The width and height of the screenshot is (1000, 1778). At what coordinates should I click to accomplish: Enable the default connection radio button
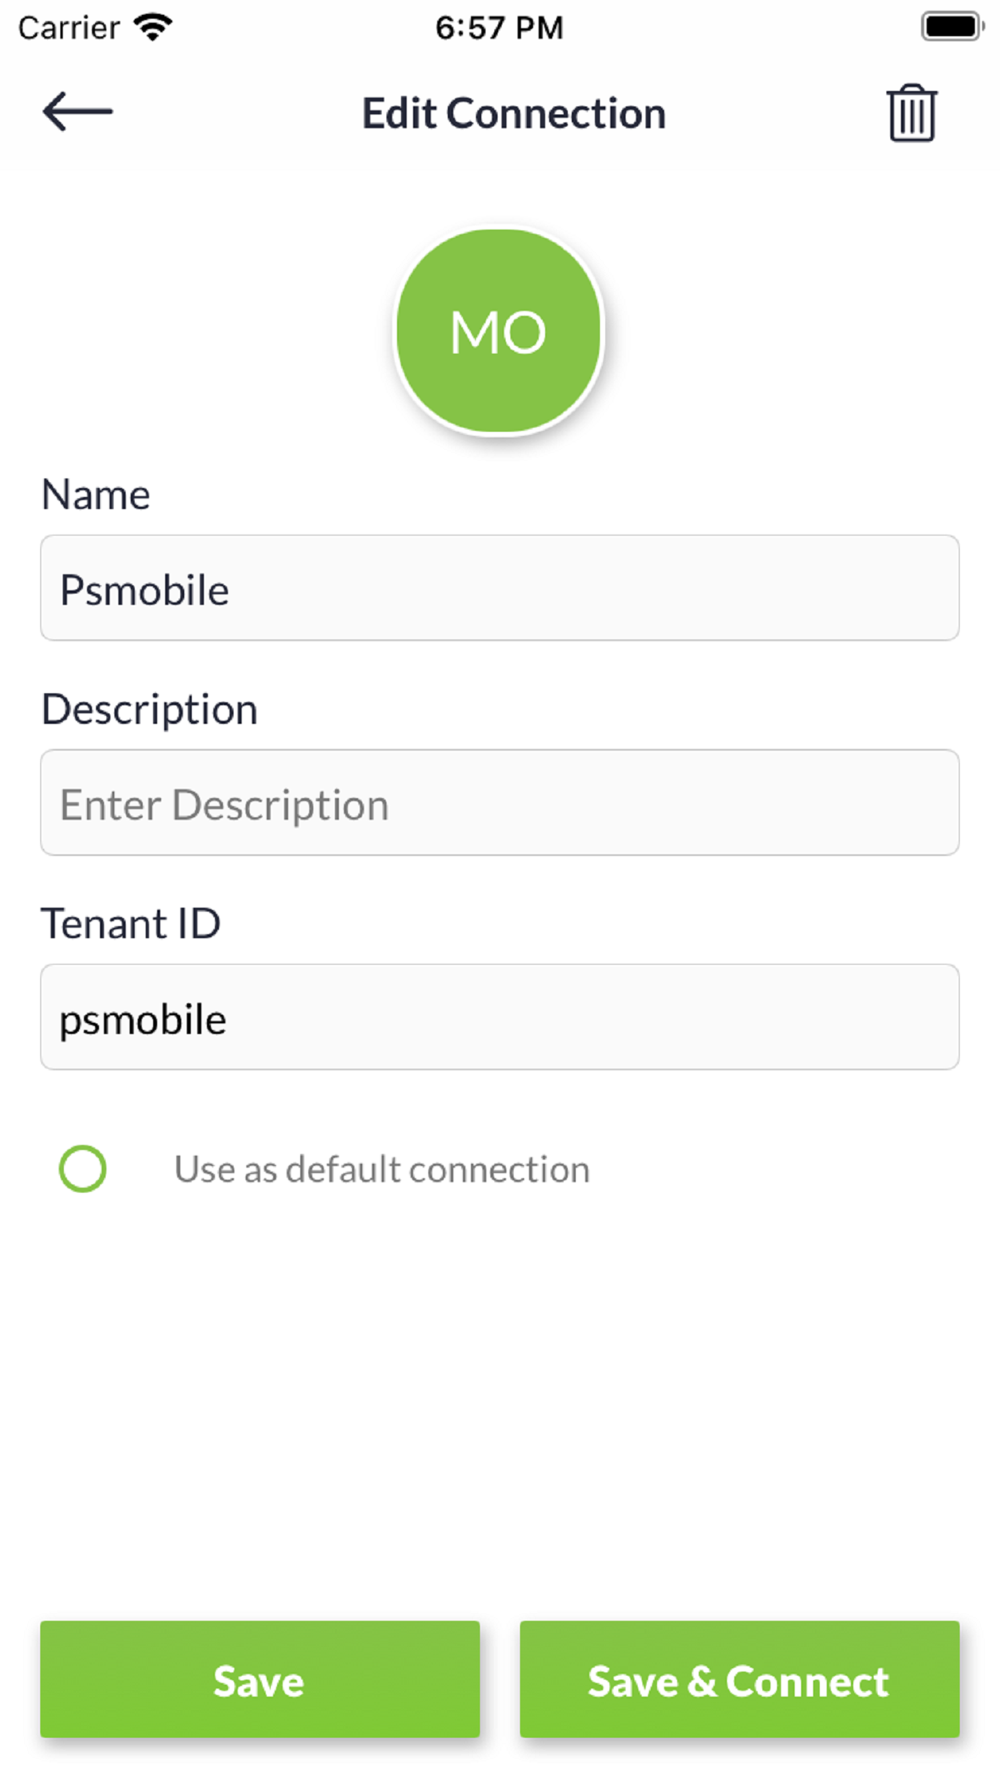(x=83, y=1169)
